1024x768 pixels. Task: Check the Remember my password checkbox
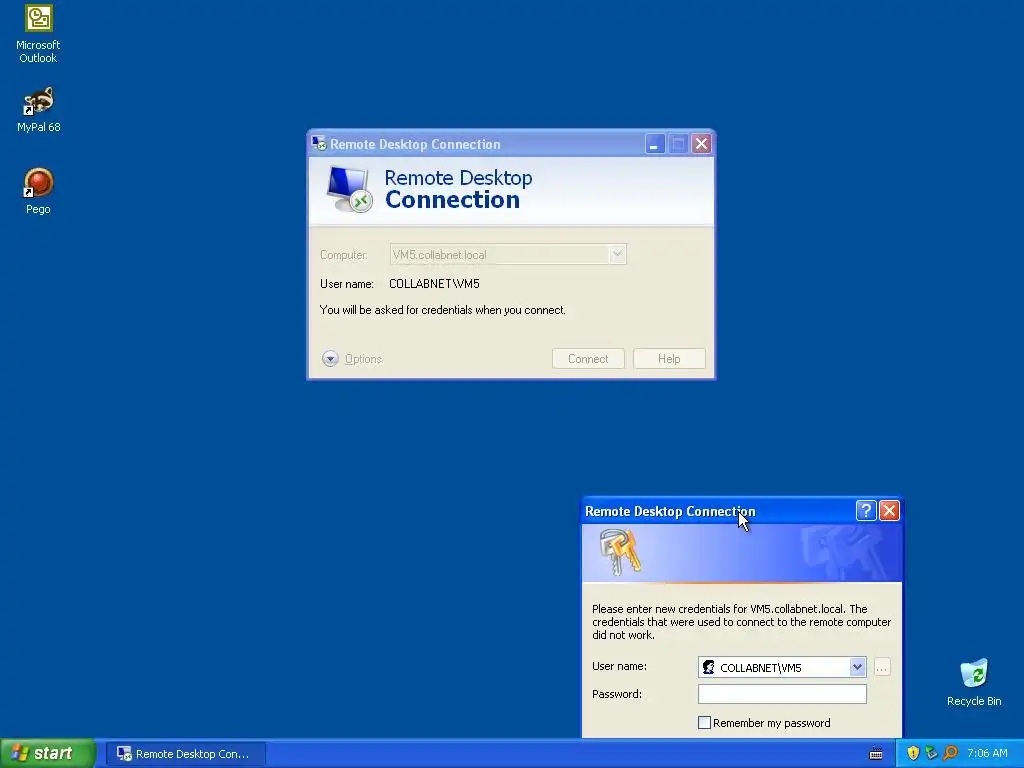(704, 722)
